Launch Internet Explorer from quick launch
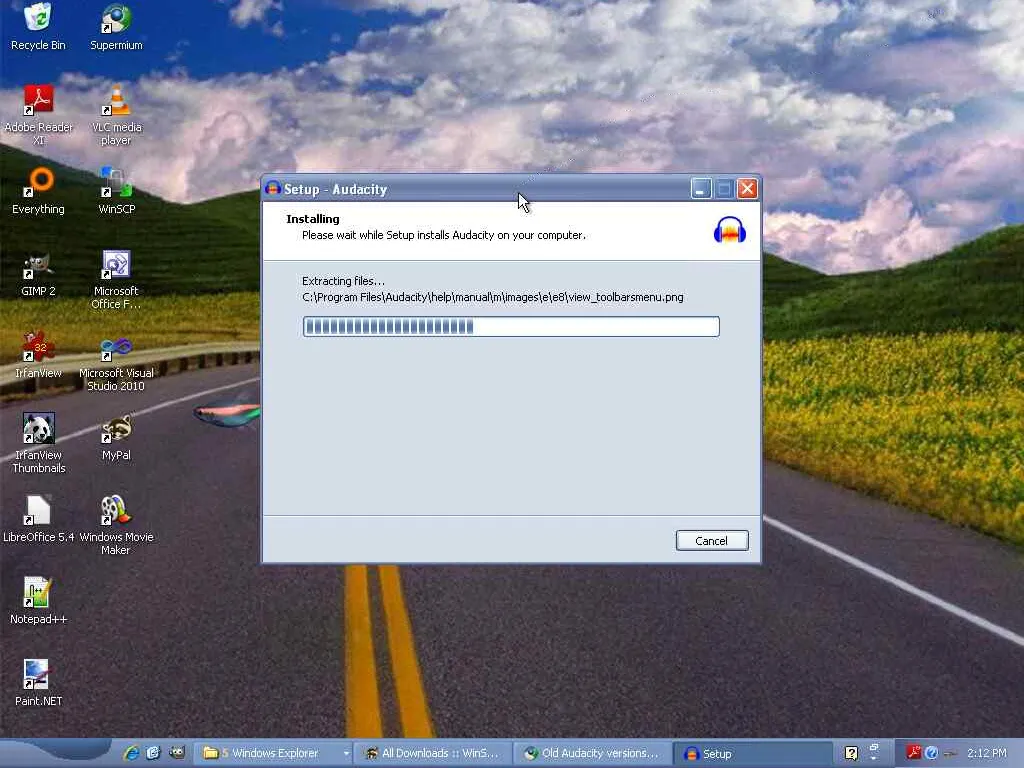Image resolution: width=1024 pixels, height=768 pixels. (x=131, y=753)
